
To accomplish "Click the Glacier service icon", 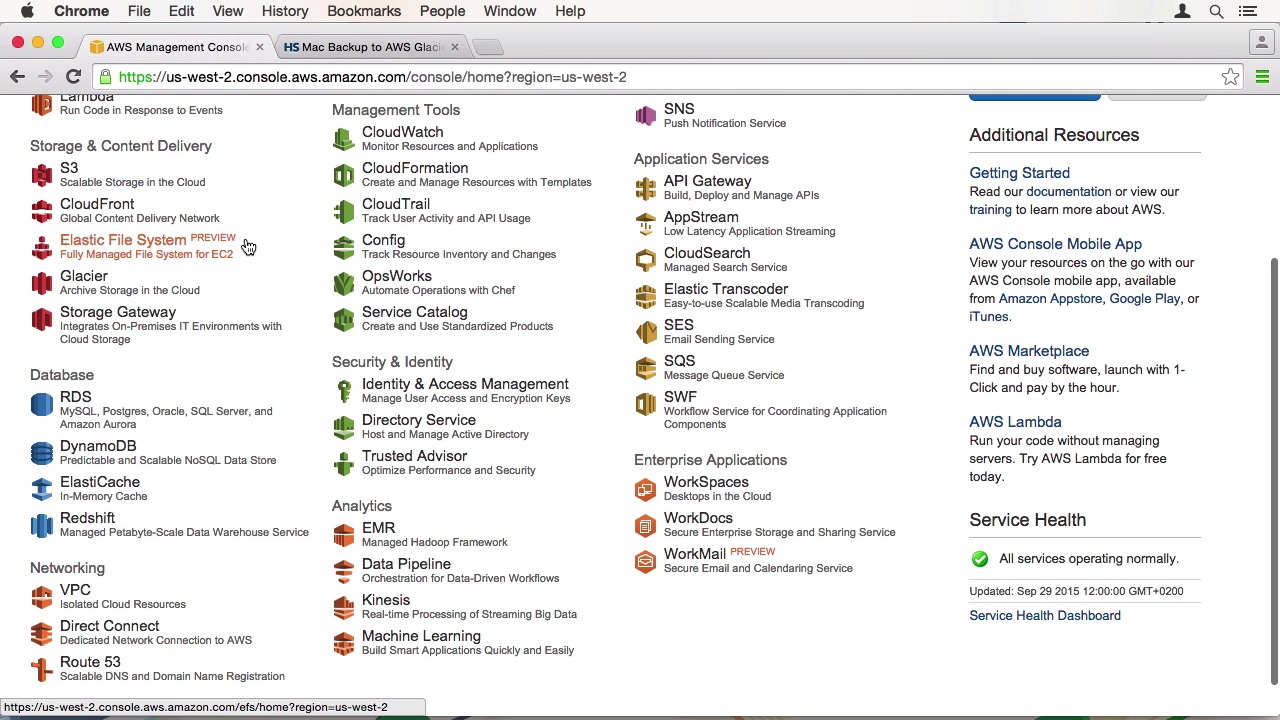I will [x=42, y=283].
